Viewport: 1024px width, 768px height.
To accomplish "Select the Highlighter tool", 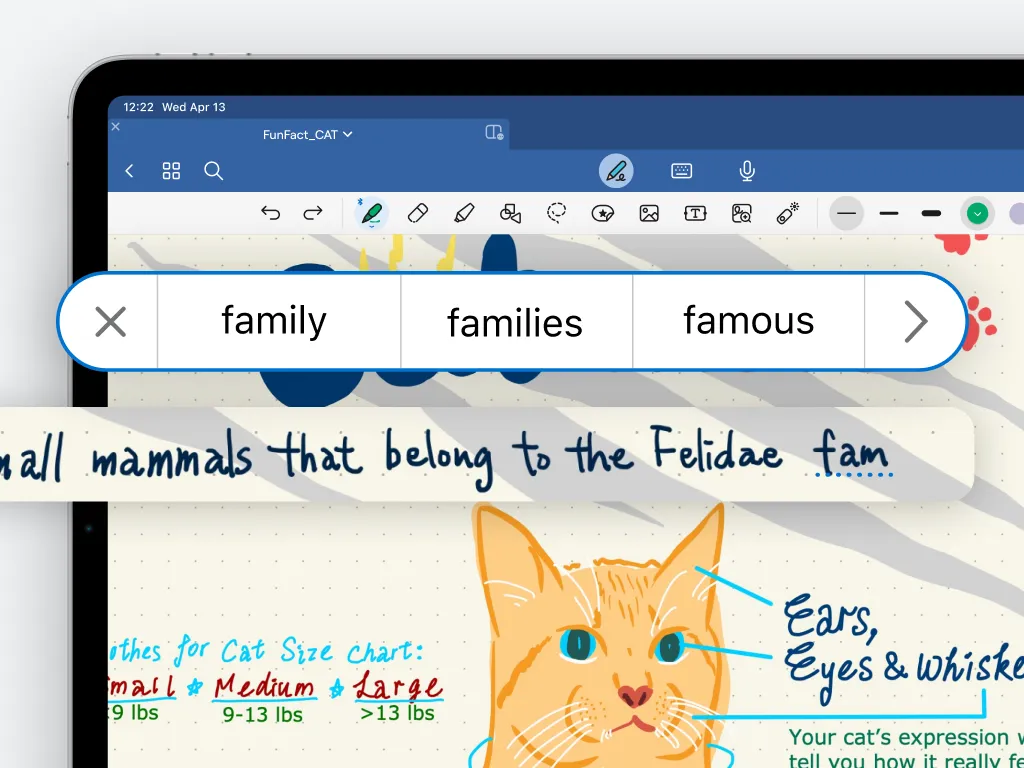I will (x=464, y=213).
